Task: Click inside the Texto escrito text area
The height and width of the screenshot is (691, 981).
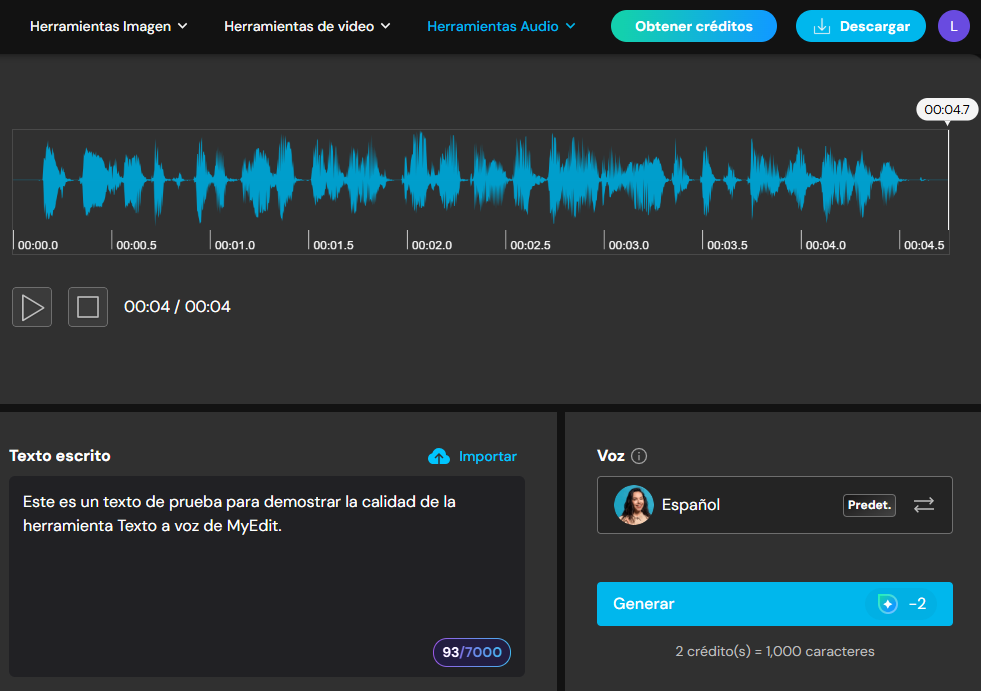Action: pyautogui.click(x=267, y=576)
